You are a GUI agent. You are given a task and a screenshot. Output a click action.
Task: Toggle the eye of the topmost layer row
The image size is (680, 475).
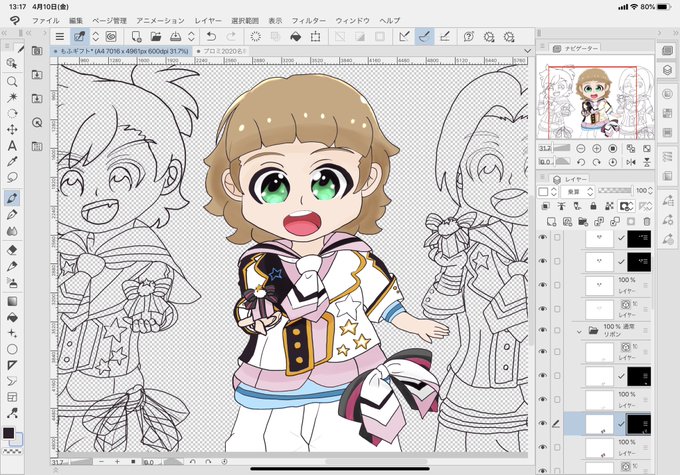click(x=543, y=237)
